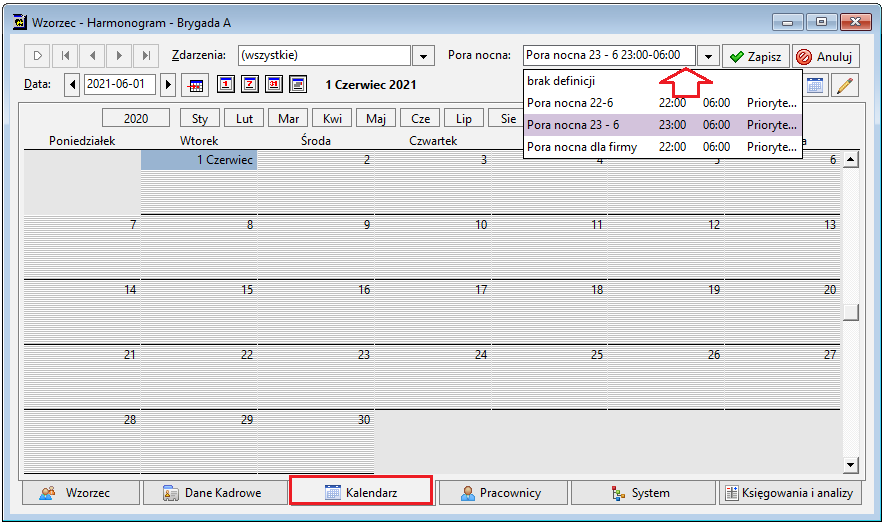Switch to the Kalendarz tab

coord(361,492)
